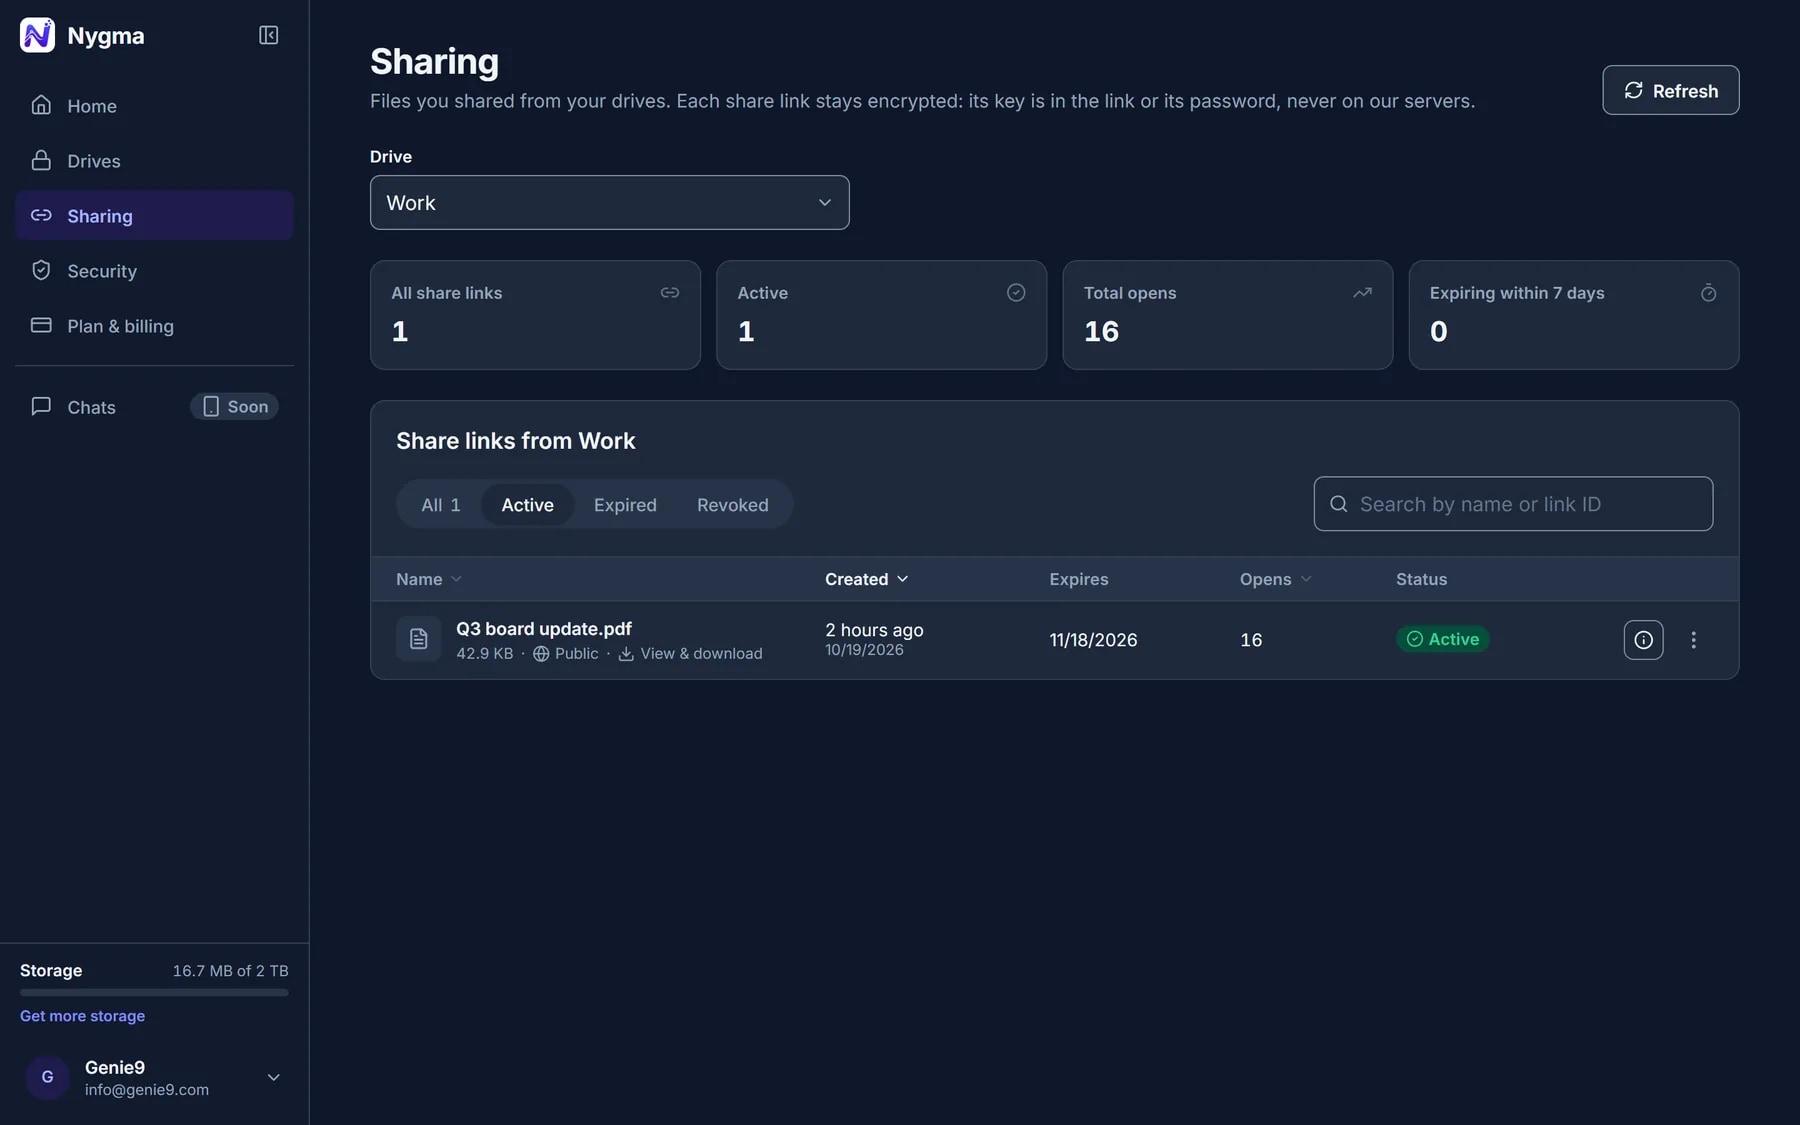This screenshot has width=1800, height=1125.
Task: Click the Plan & billing card icon
Action: (41, 325)
